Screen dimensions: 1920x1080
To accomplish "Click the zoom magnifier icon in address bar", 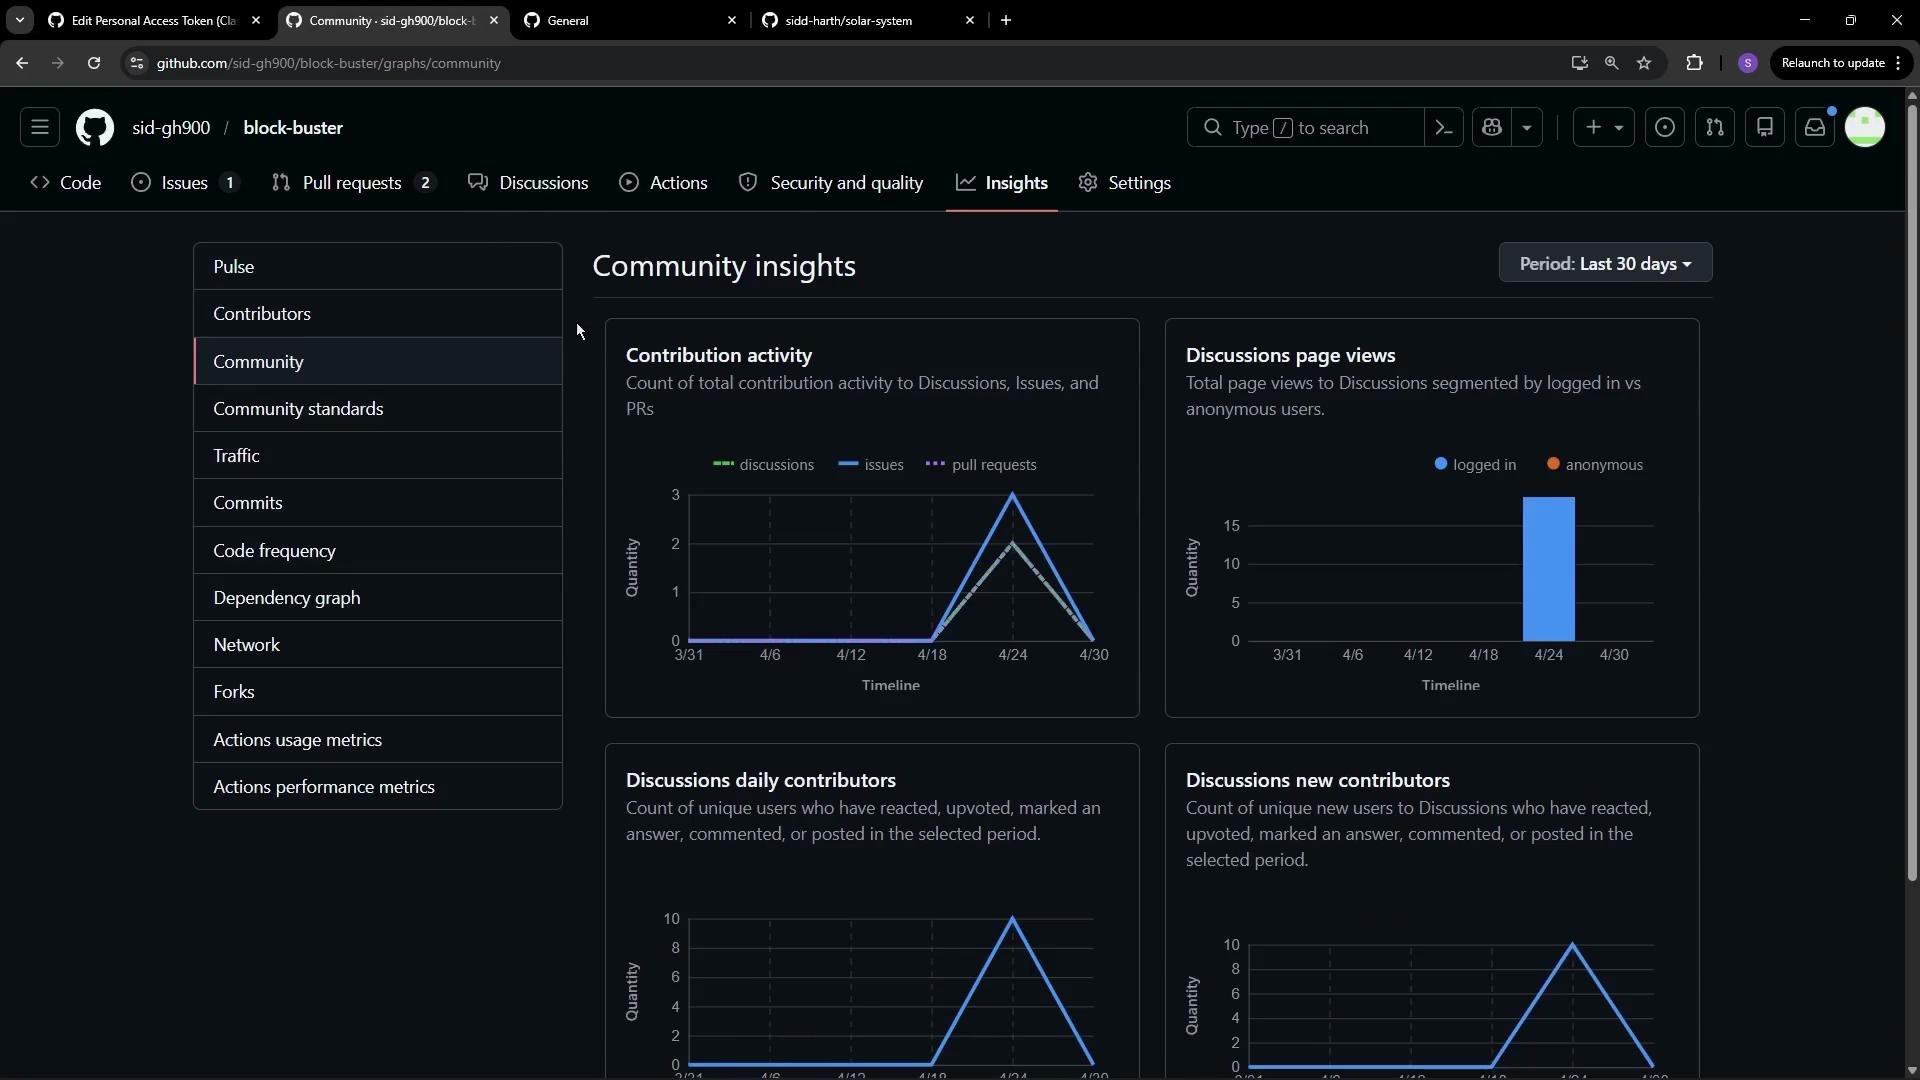I will click(1611, 63).
